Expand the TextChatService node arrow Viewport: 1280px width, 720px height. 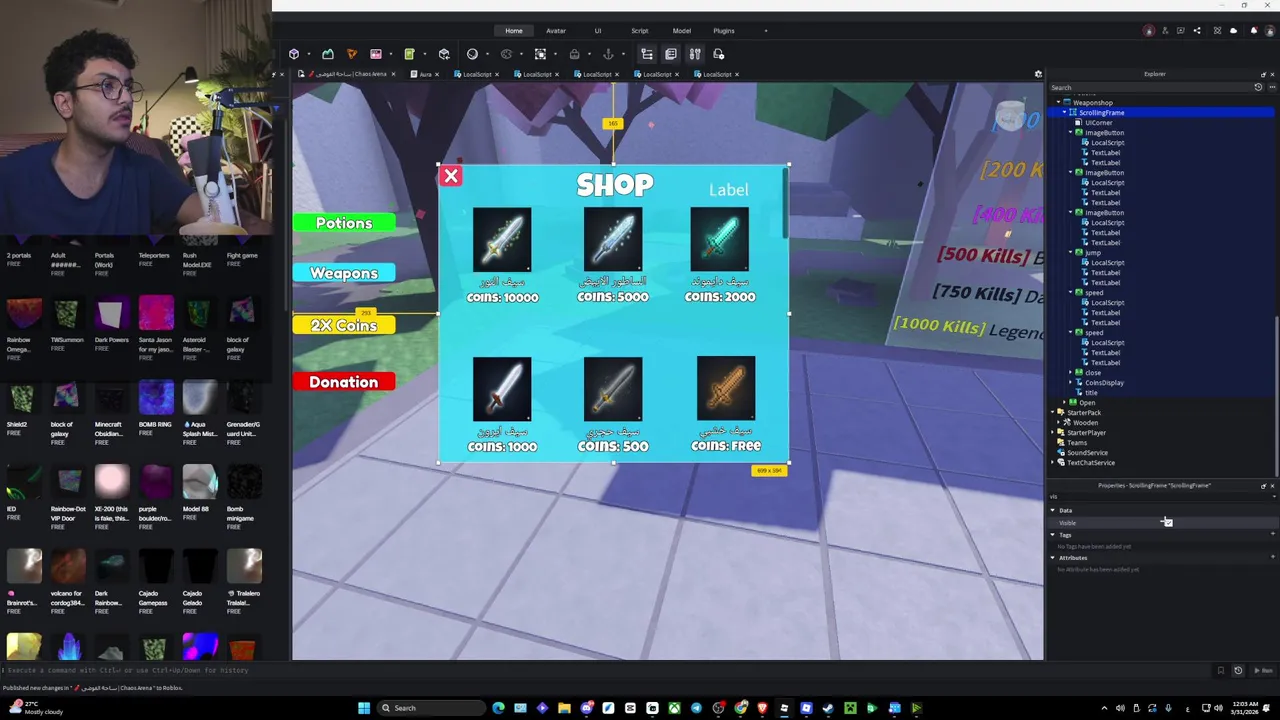[1053, 463]
